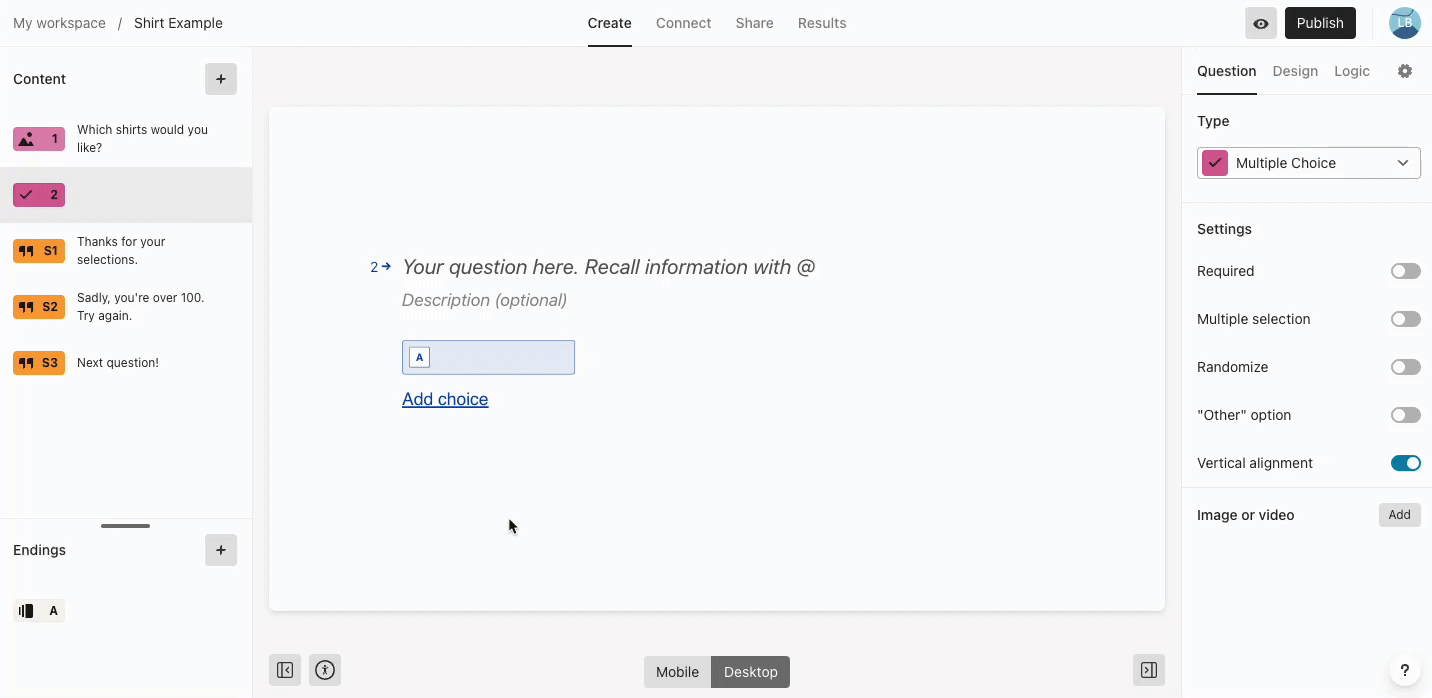Viewport: 1432px width, 698px height.
Task: Click the Publish button
Action: pos(1320,23)
